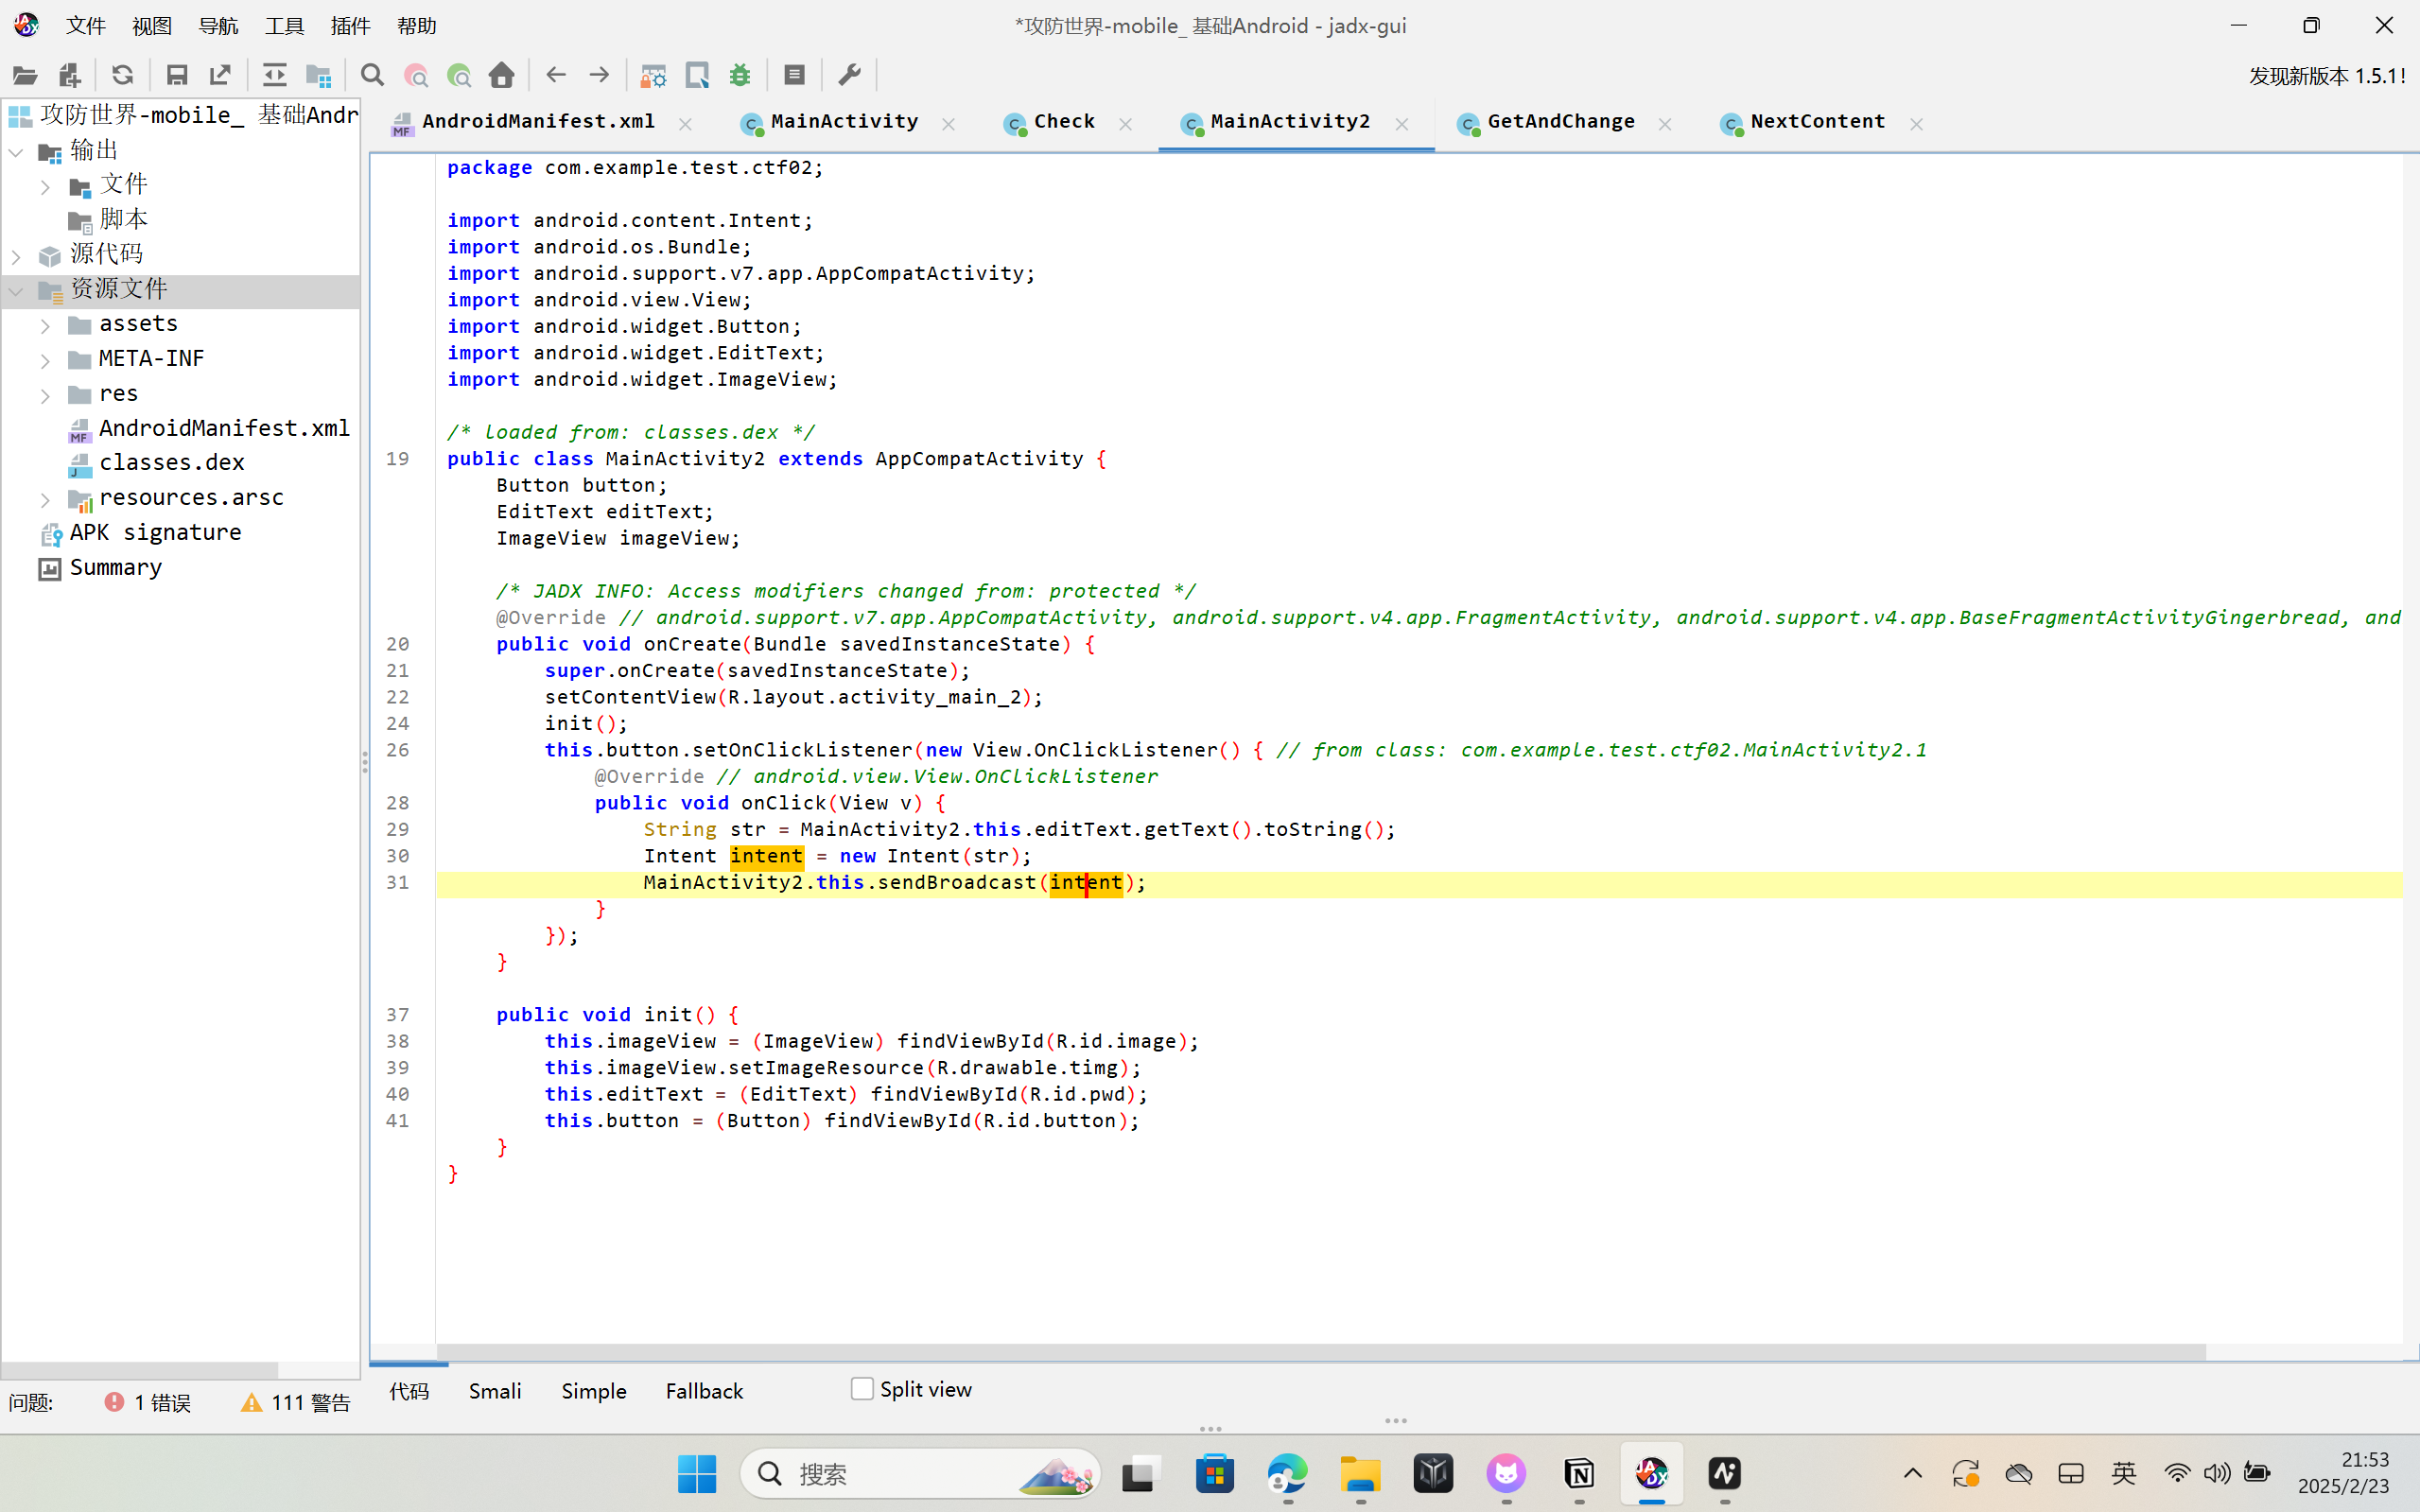
Task: Switch to the GetAndChange tab
Action: click(1560, 122)
